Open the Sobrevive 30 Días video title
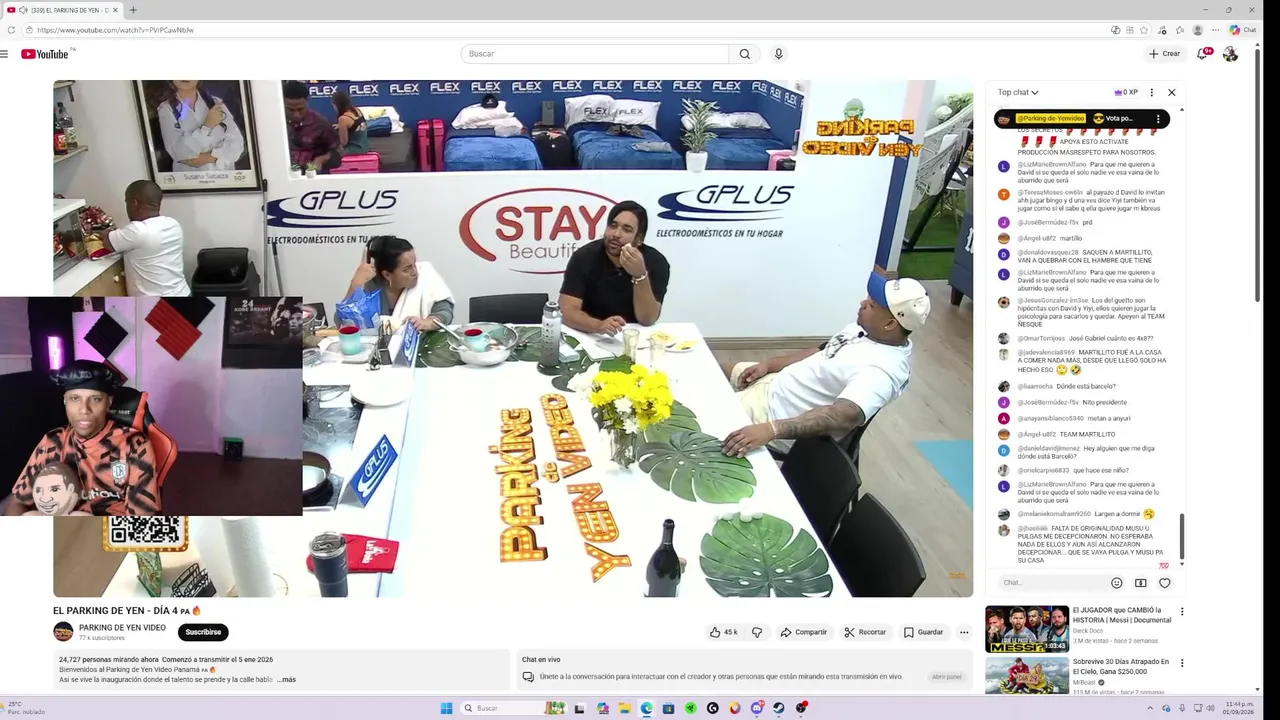The height and width of the screenshot is (720, 1280). coord(1121,666)
